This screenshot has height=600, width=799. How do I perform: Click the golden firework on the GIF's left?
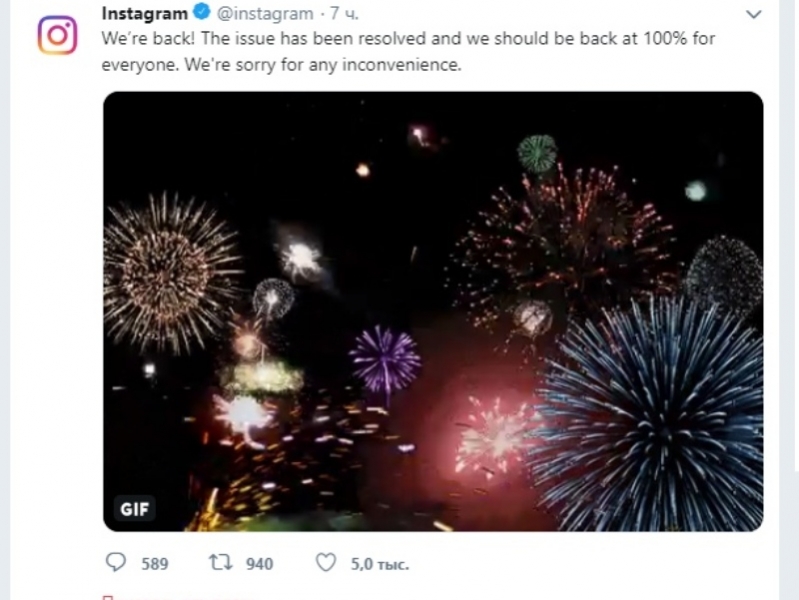tap(168, 270)
